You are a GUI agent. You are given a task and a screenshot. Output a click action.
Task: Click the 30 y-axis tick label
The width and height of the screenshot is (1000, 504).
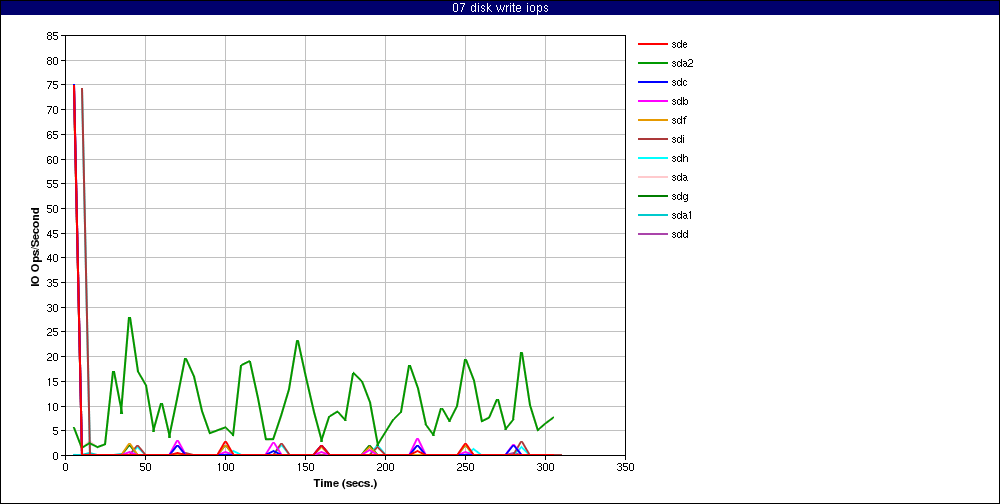(x=53, y=308)
